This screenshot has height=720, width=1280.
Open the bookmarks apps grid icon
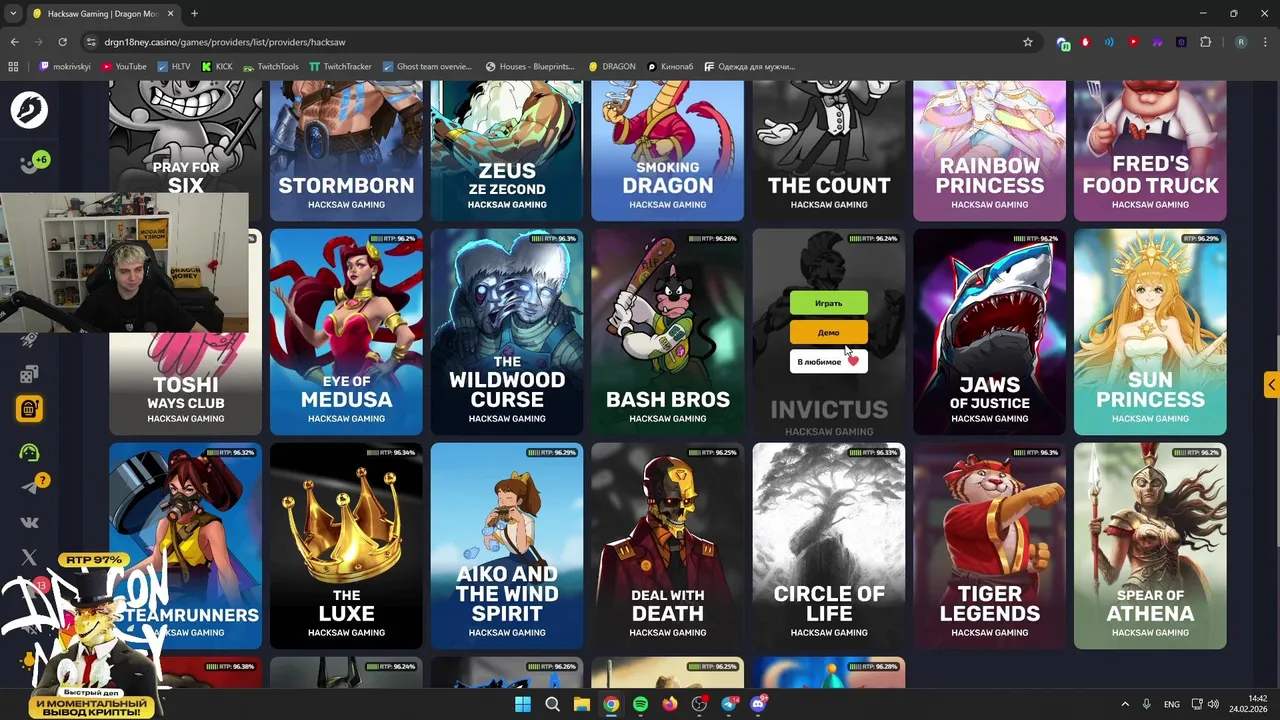(13, 66)
